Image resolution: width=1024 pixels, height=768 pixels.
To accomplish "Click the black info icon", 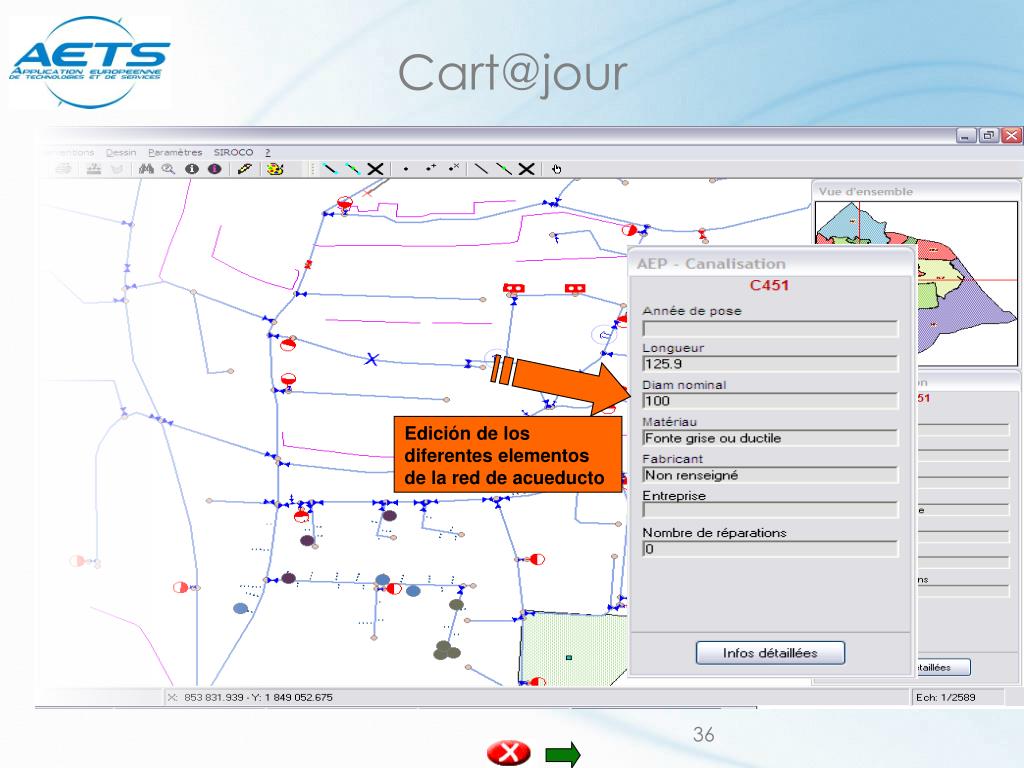I will pos(191,169).
